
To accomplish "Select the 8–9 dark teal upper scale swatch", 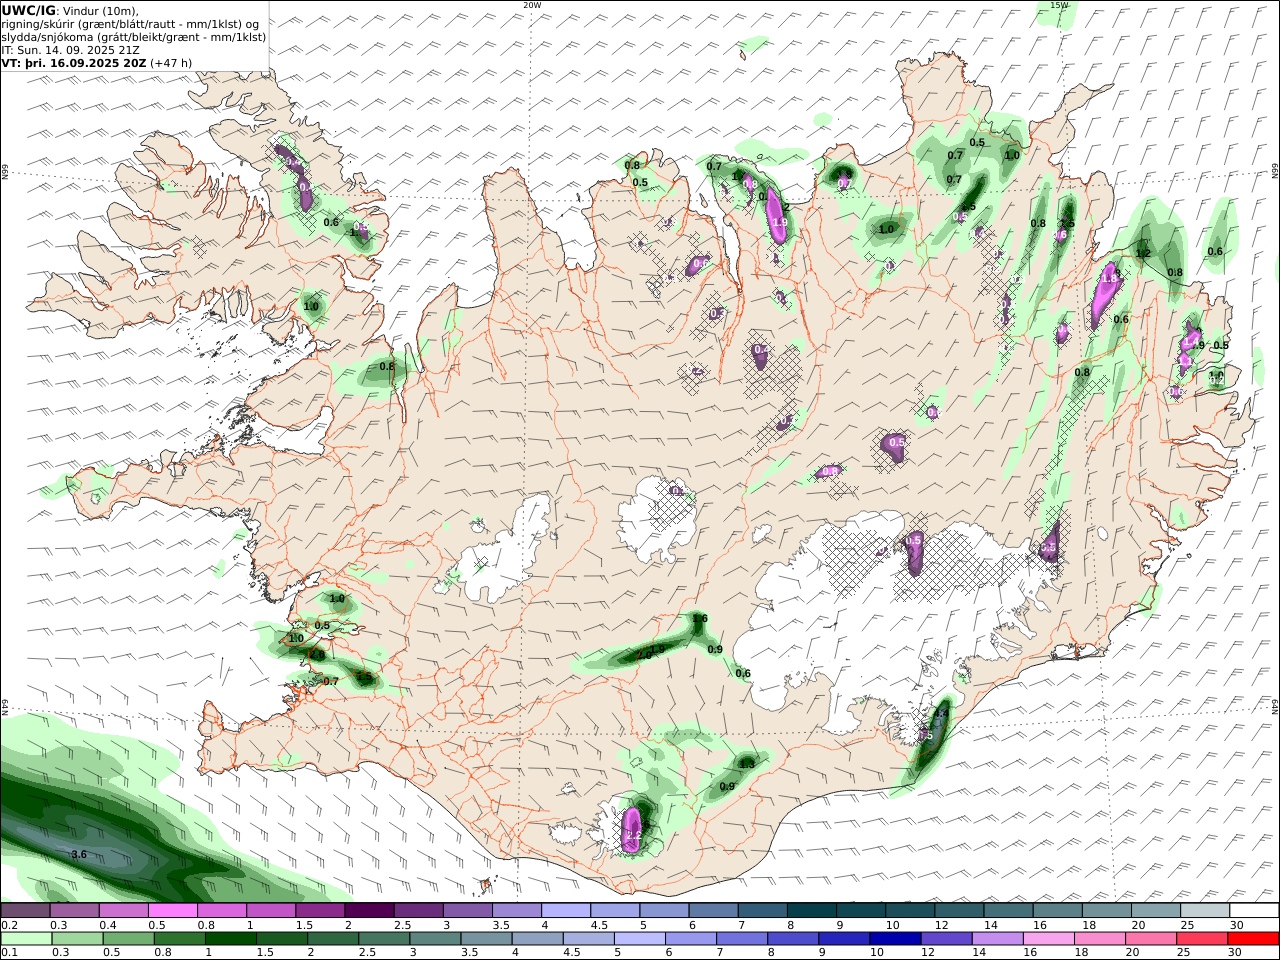I will [811, 911].
